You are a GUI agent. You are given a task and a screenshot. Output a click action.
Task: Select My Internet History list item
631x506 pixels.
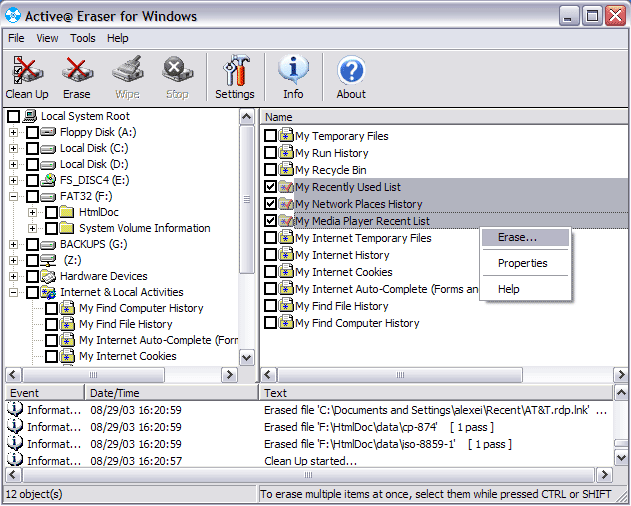click(342, 255)
